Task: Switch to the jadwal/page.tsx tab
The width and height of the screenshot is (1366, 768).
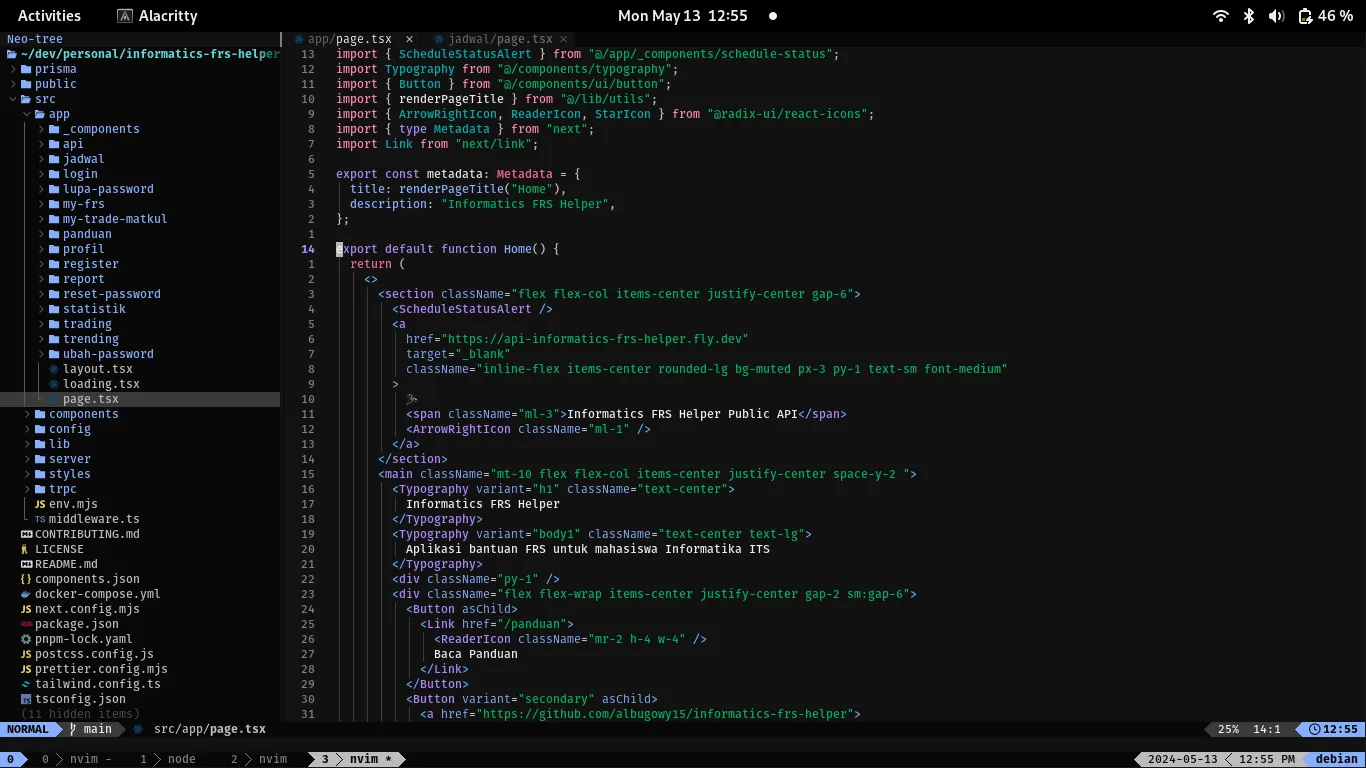Action: [497, 39]
